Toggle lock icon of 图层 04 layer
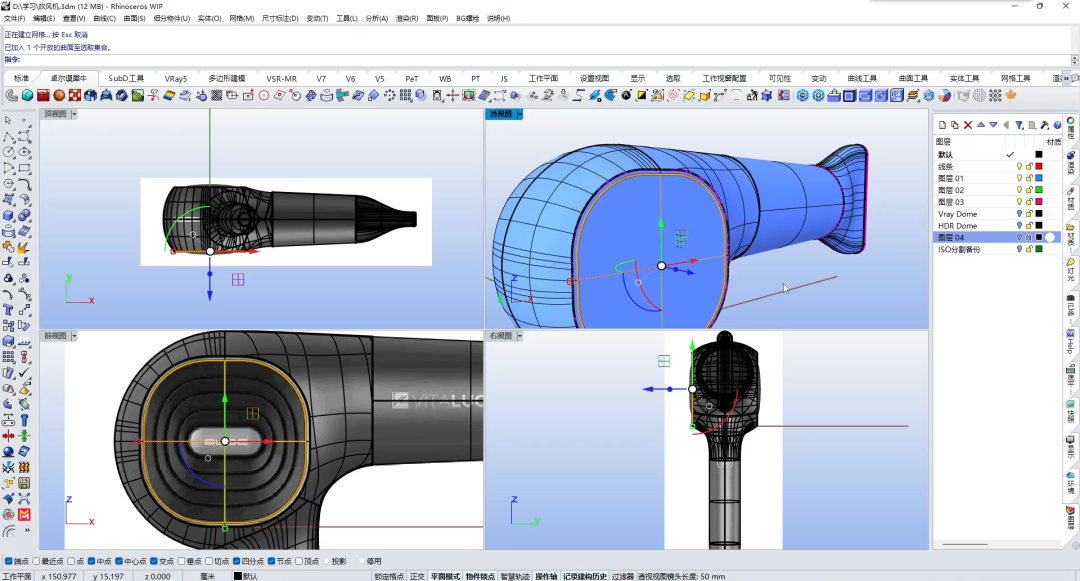1080x581 pixels. (x=1029, y=237)
